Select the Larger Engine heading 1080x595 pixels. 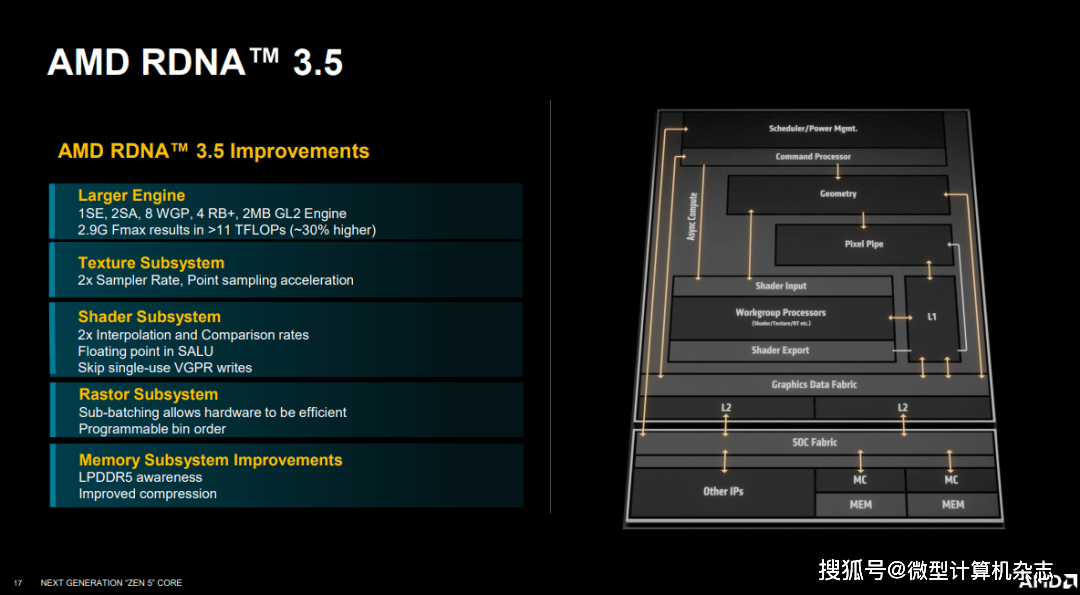click(x=132, y=196)
